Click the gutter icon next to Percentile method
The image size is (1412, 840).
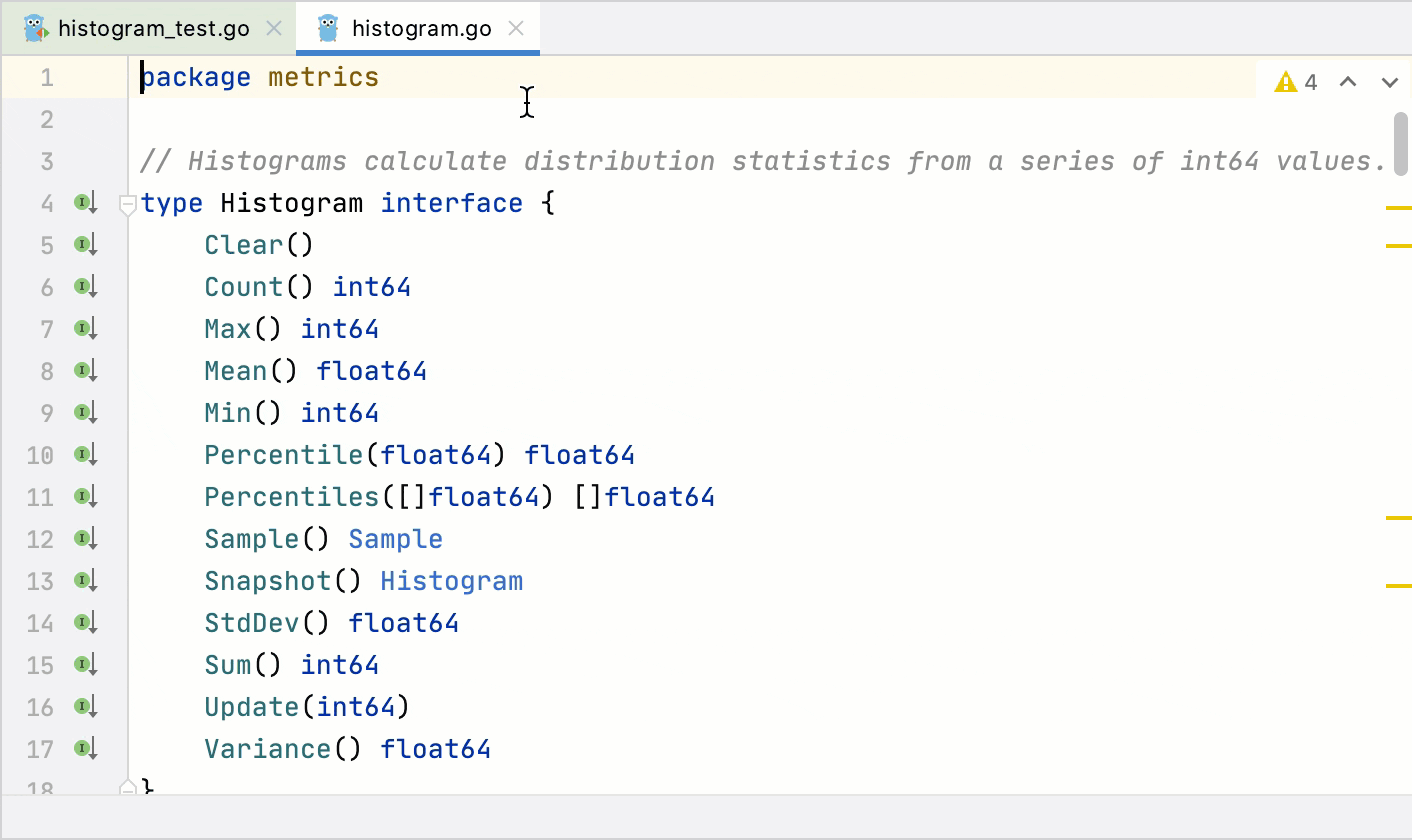[x=86, y=455]
